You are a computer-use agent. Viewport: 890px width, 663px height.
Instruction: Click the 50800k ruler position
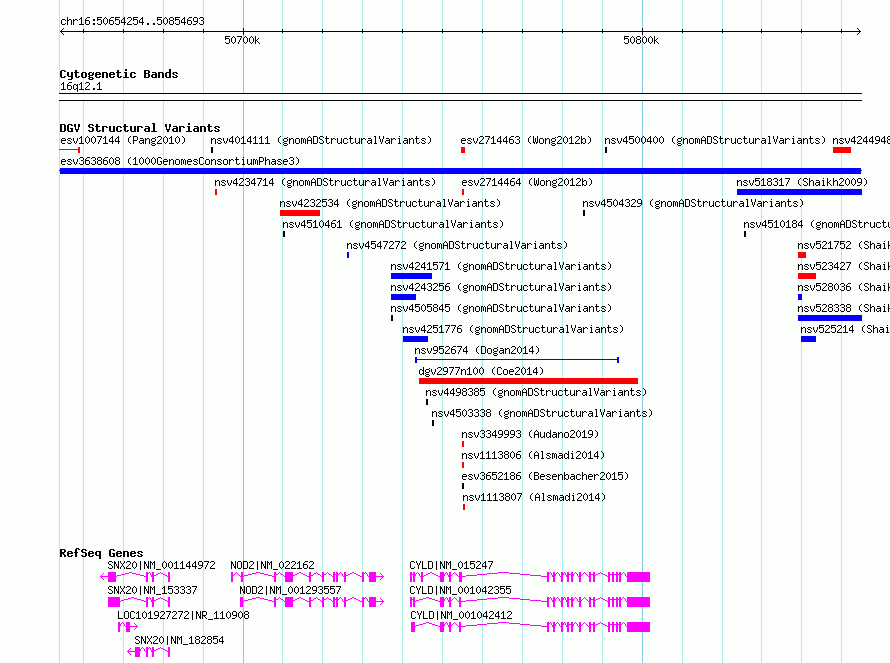click(641, 40)
